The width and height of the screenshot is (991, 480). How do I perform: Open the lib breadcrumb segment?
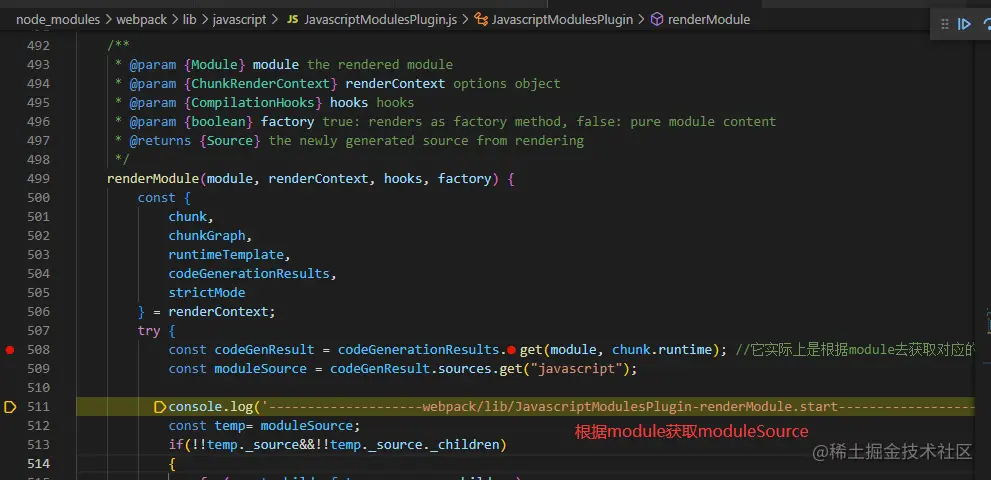coord(190,20)
